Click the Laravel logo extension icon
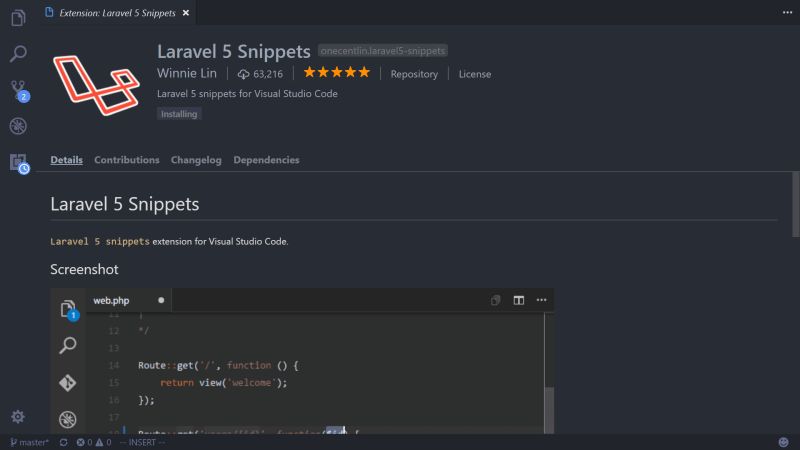The image size is (800, 450). tap(96, 85)
